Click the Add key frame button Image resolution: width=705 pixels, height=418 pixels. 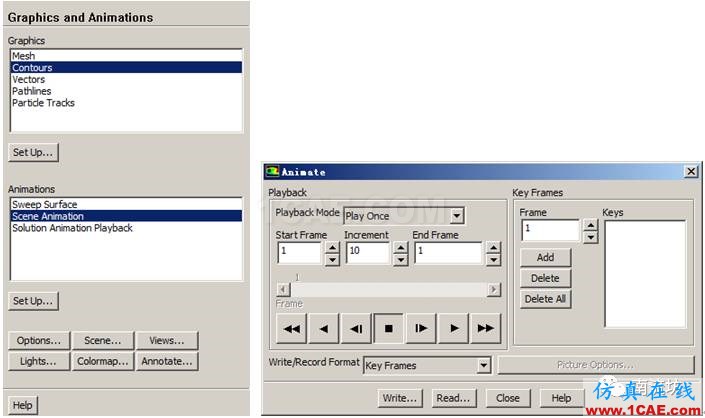point(545,258)
